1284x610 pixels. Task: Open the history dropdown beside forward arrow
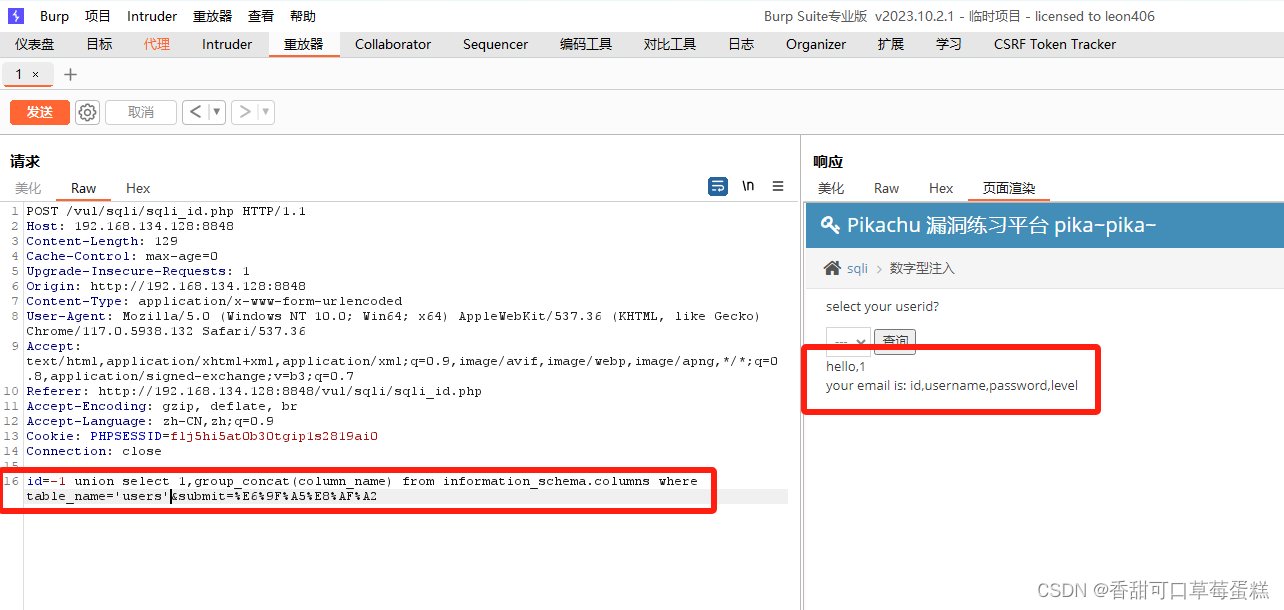tap(266, 112)
